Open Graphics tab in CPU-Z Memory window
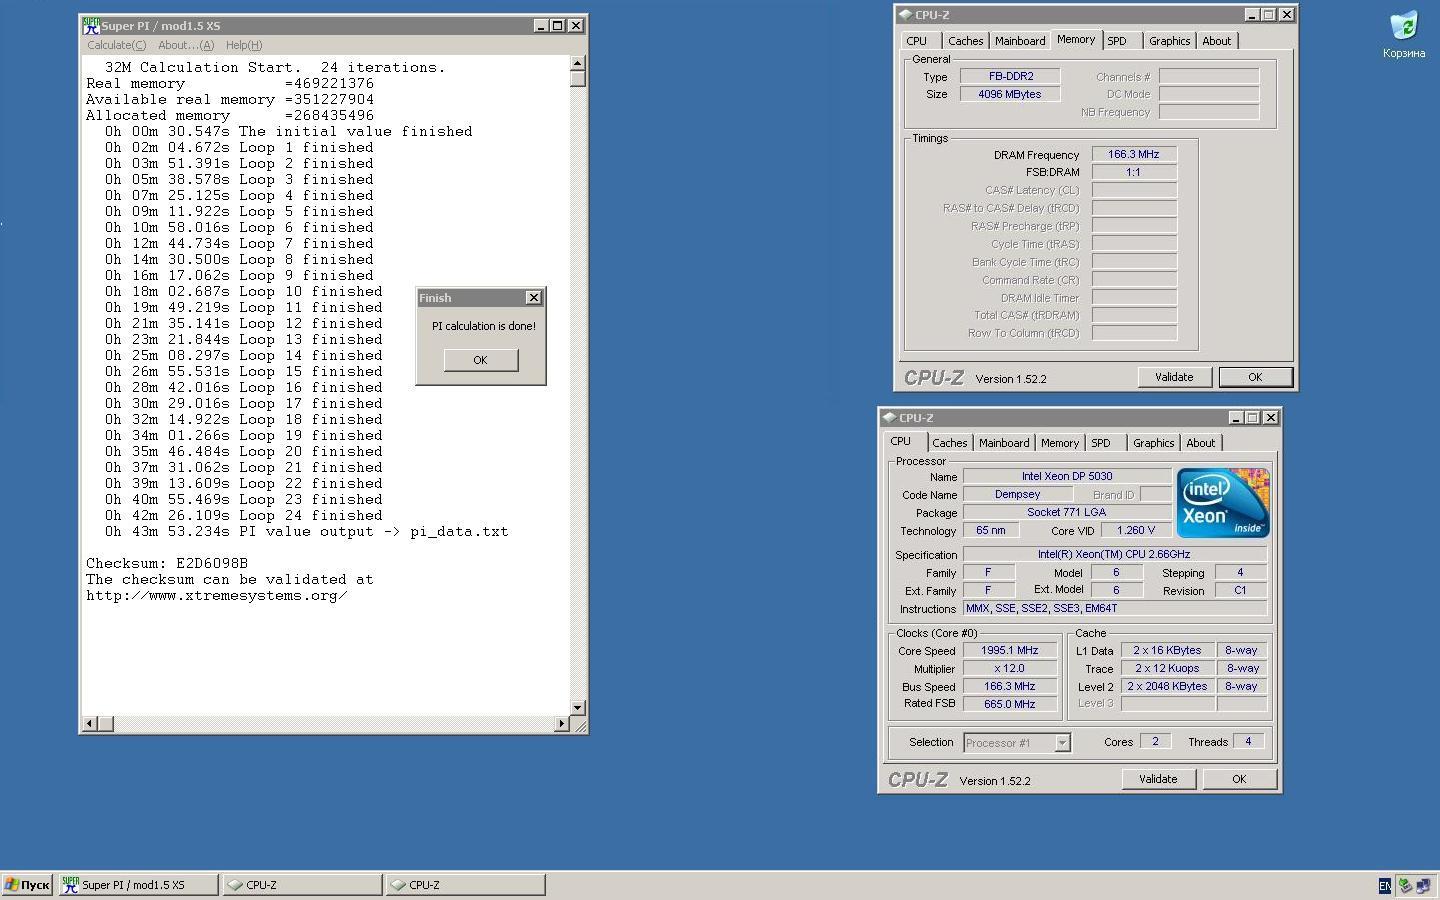 point(1169,41)
